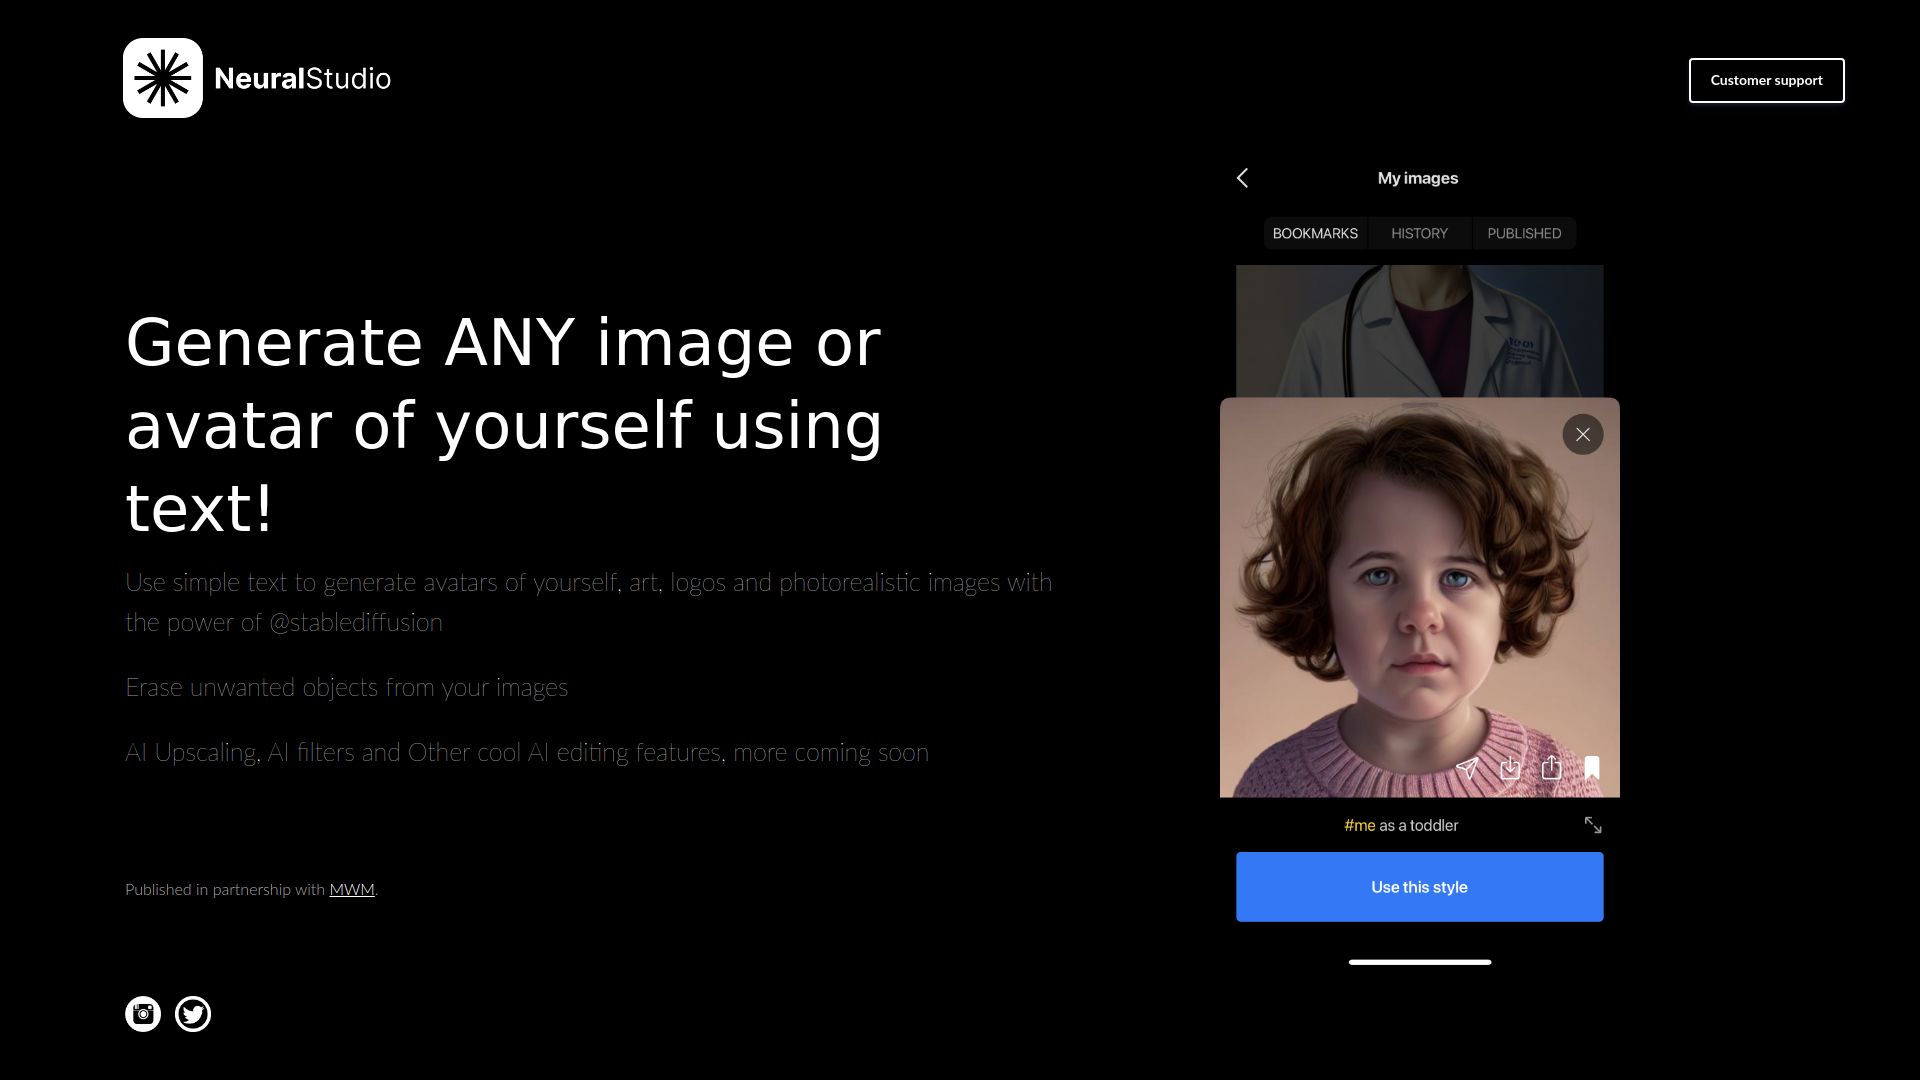Open the Twitter bird icon
The image size is (1920, 1080).
click(x=193, y=1014)
